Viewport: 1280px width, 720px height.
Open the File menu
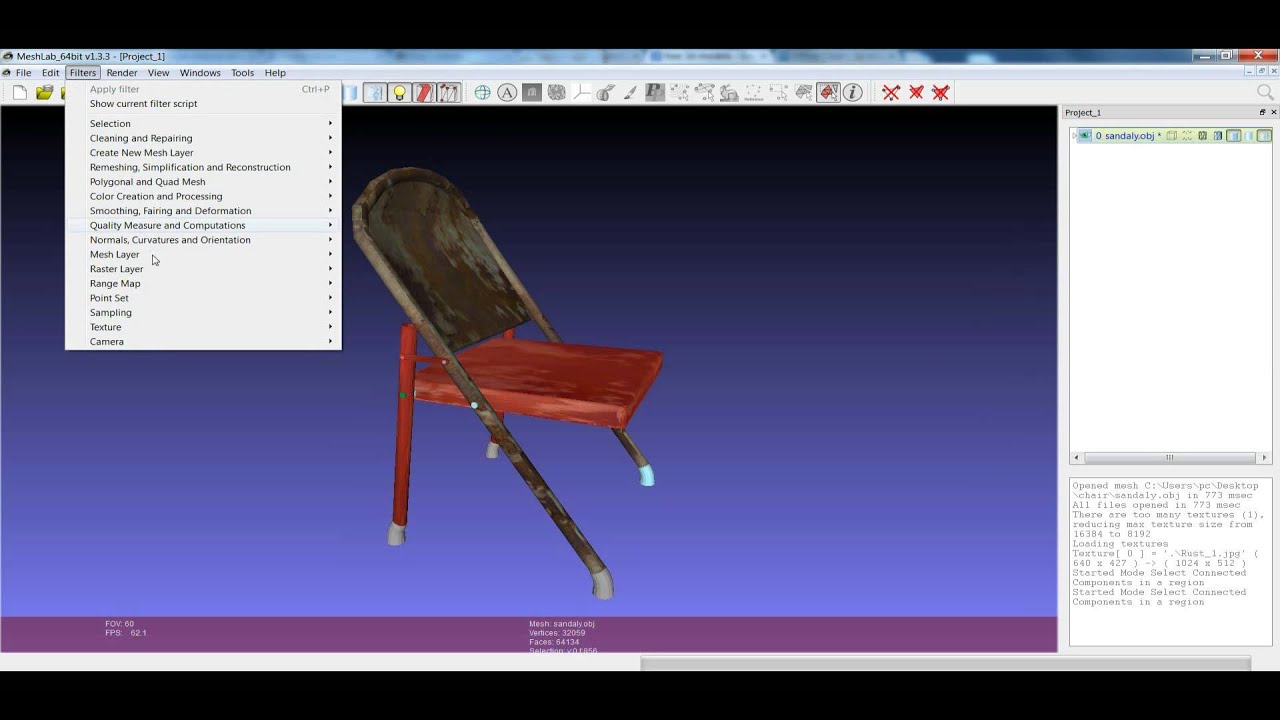tap(23, 72)
